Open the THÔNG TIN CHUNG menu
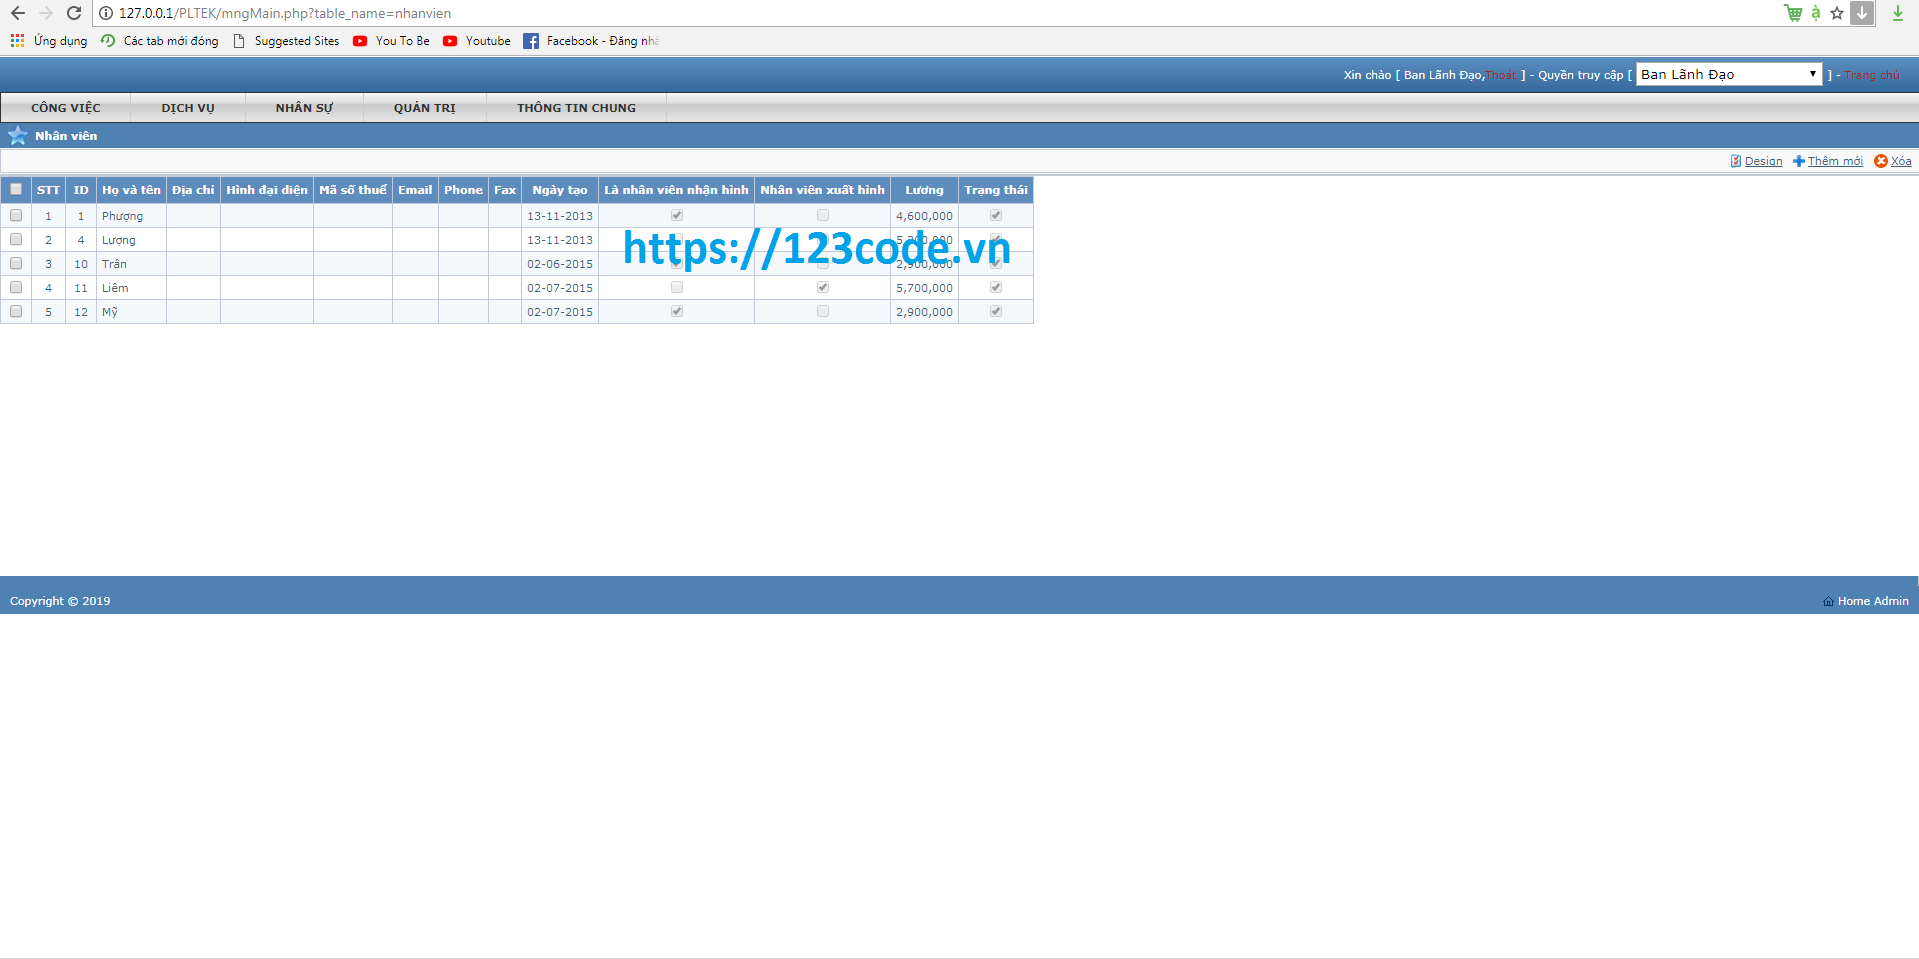 point(576,108)
